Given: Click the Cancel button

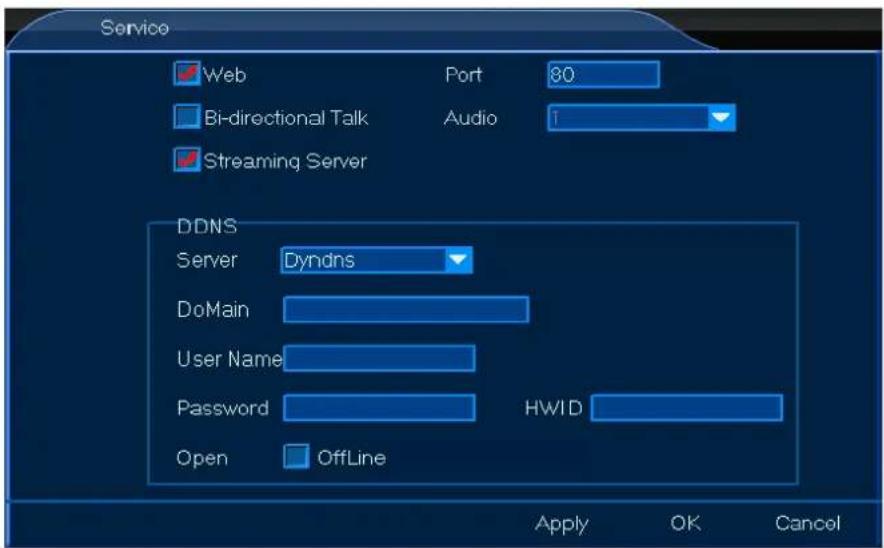Looking at the screenshot, I should click(807, 524).
